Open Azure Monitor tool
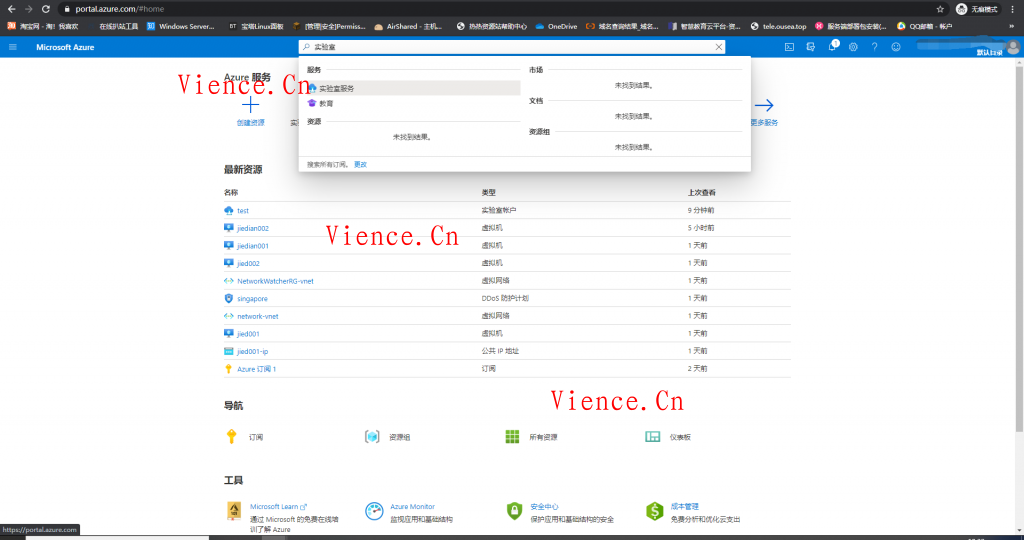The height and width of the screenshot is (540, 1024). [x=412, y=507]
